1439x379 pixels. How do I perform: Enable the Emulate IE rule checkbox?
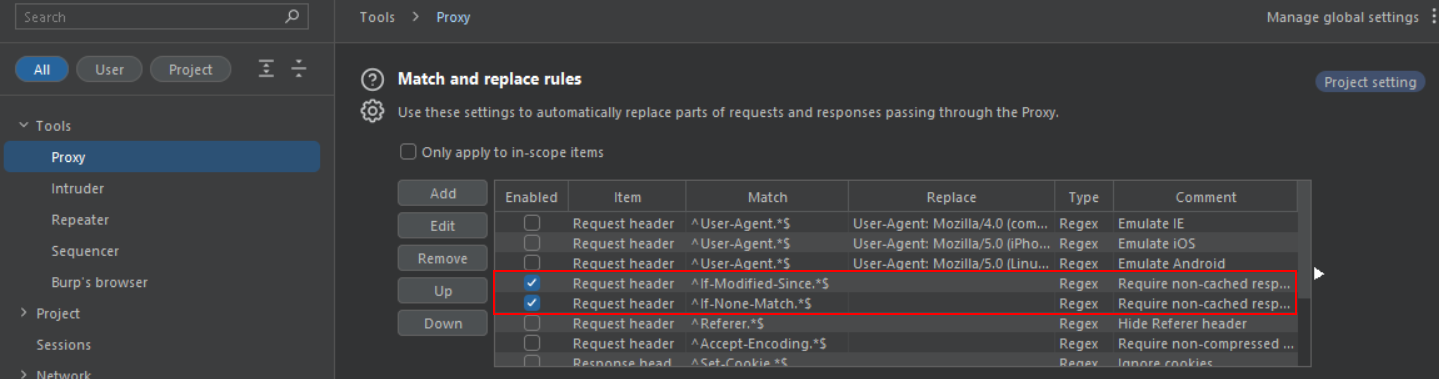click(532, 223)
